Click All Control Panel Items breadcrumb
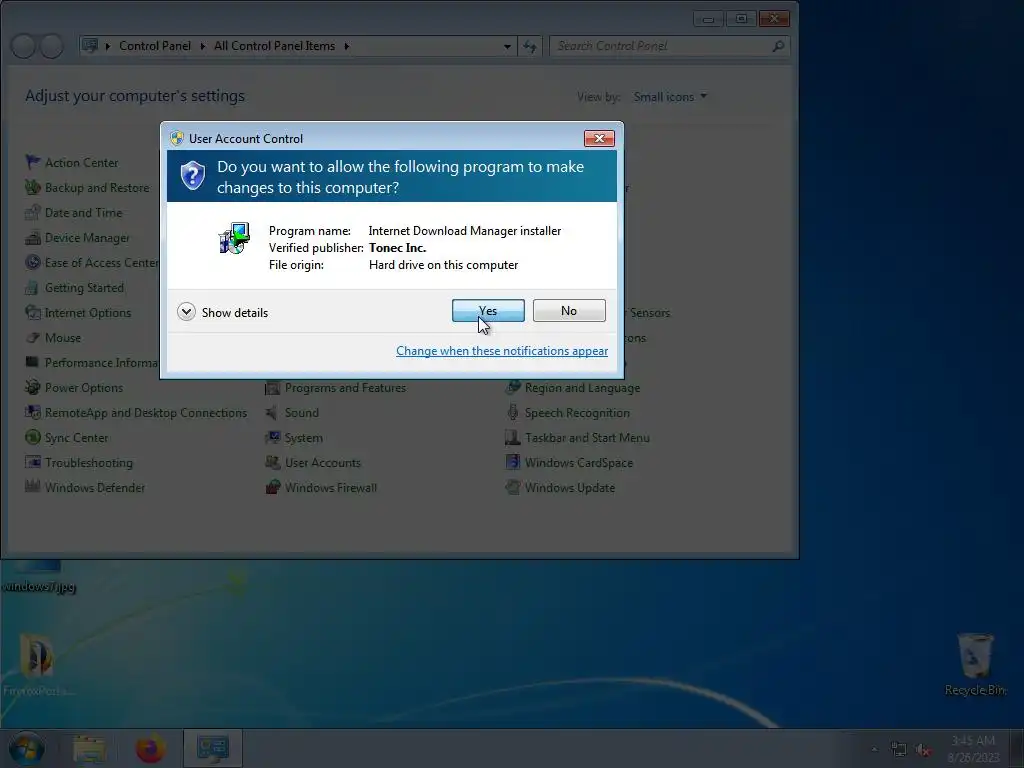 274,46
